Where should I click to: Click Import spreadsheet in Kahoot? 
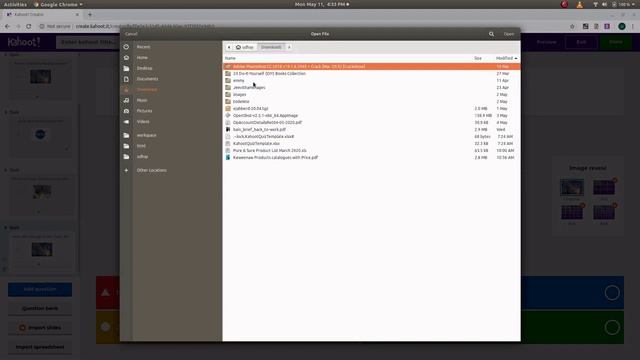pyautogui.click(x=40, y=347)
